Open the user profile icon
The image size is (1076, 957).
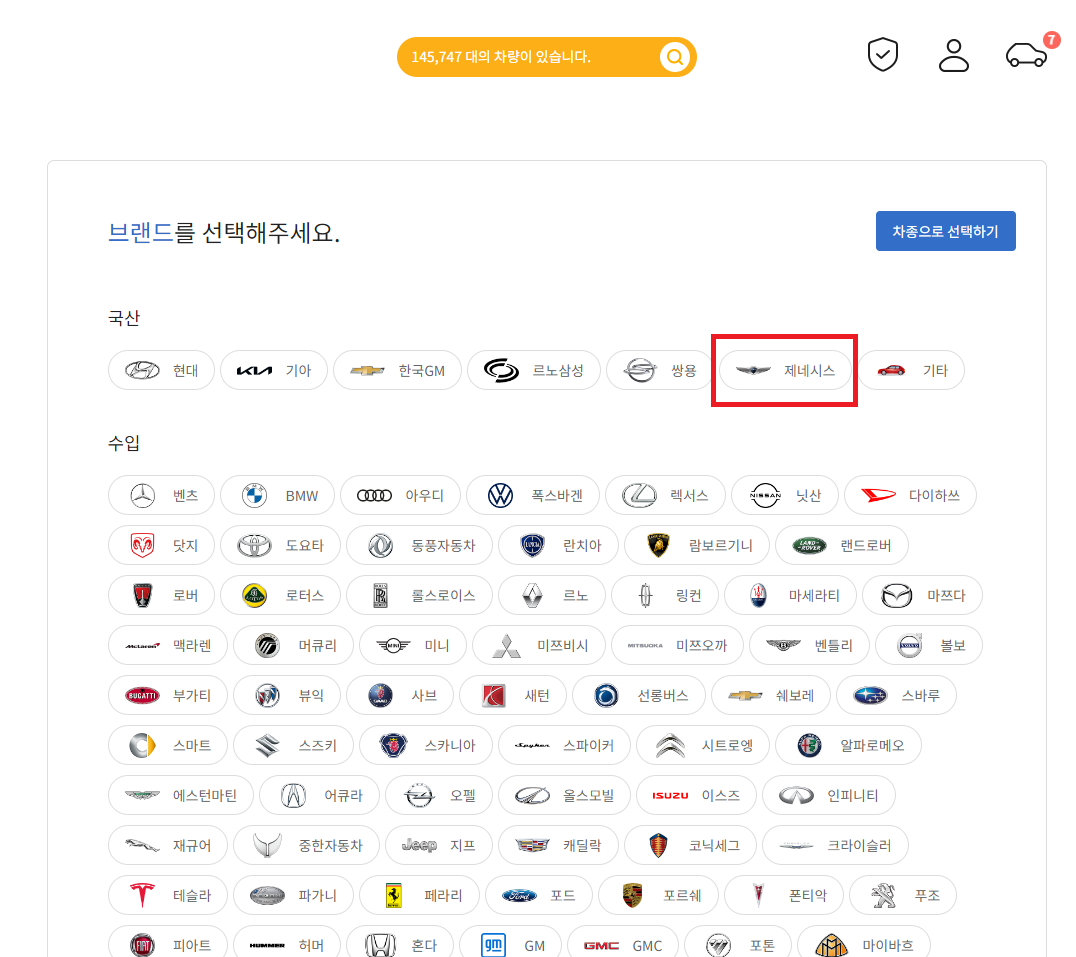tap(953, 56)
